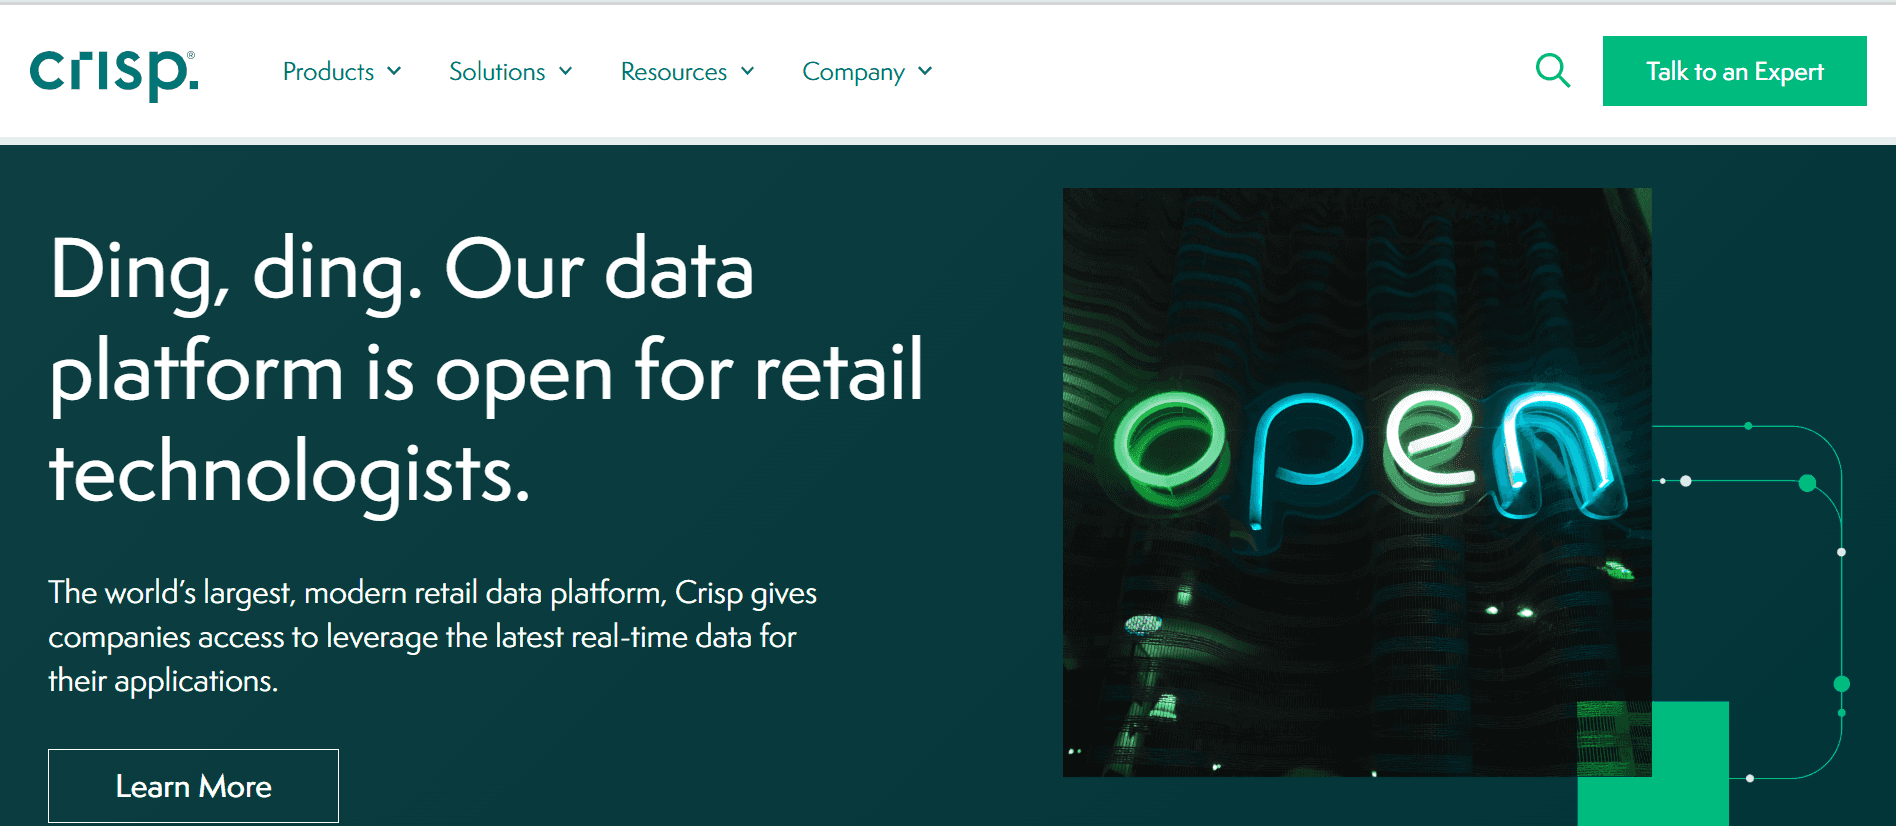Click the headline "Ding, ding. Our data"
This screenshot has width=1897, height=826.
[402, 271]
